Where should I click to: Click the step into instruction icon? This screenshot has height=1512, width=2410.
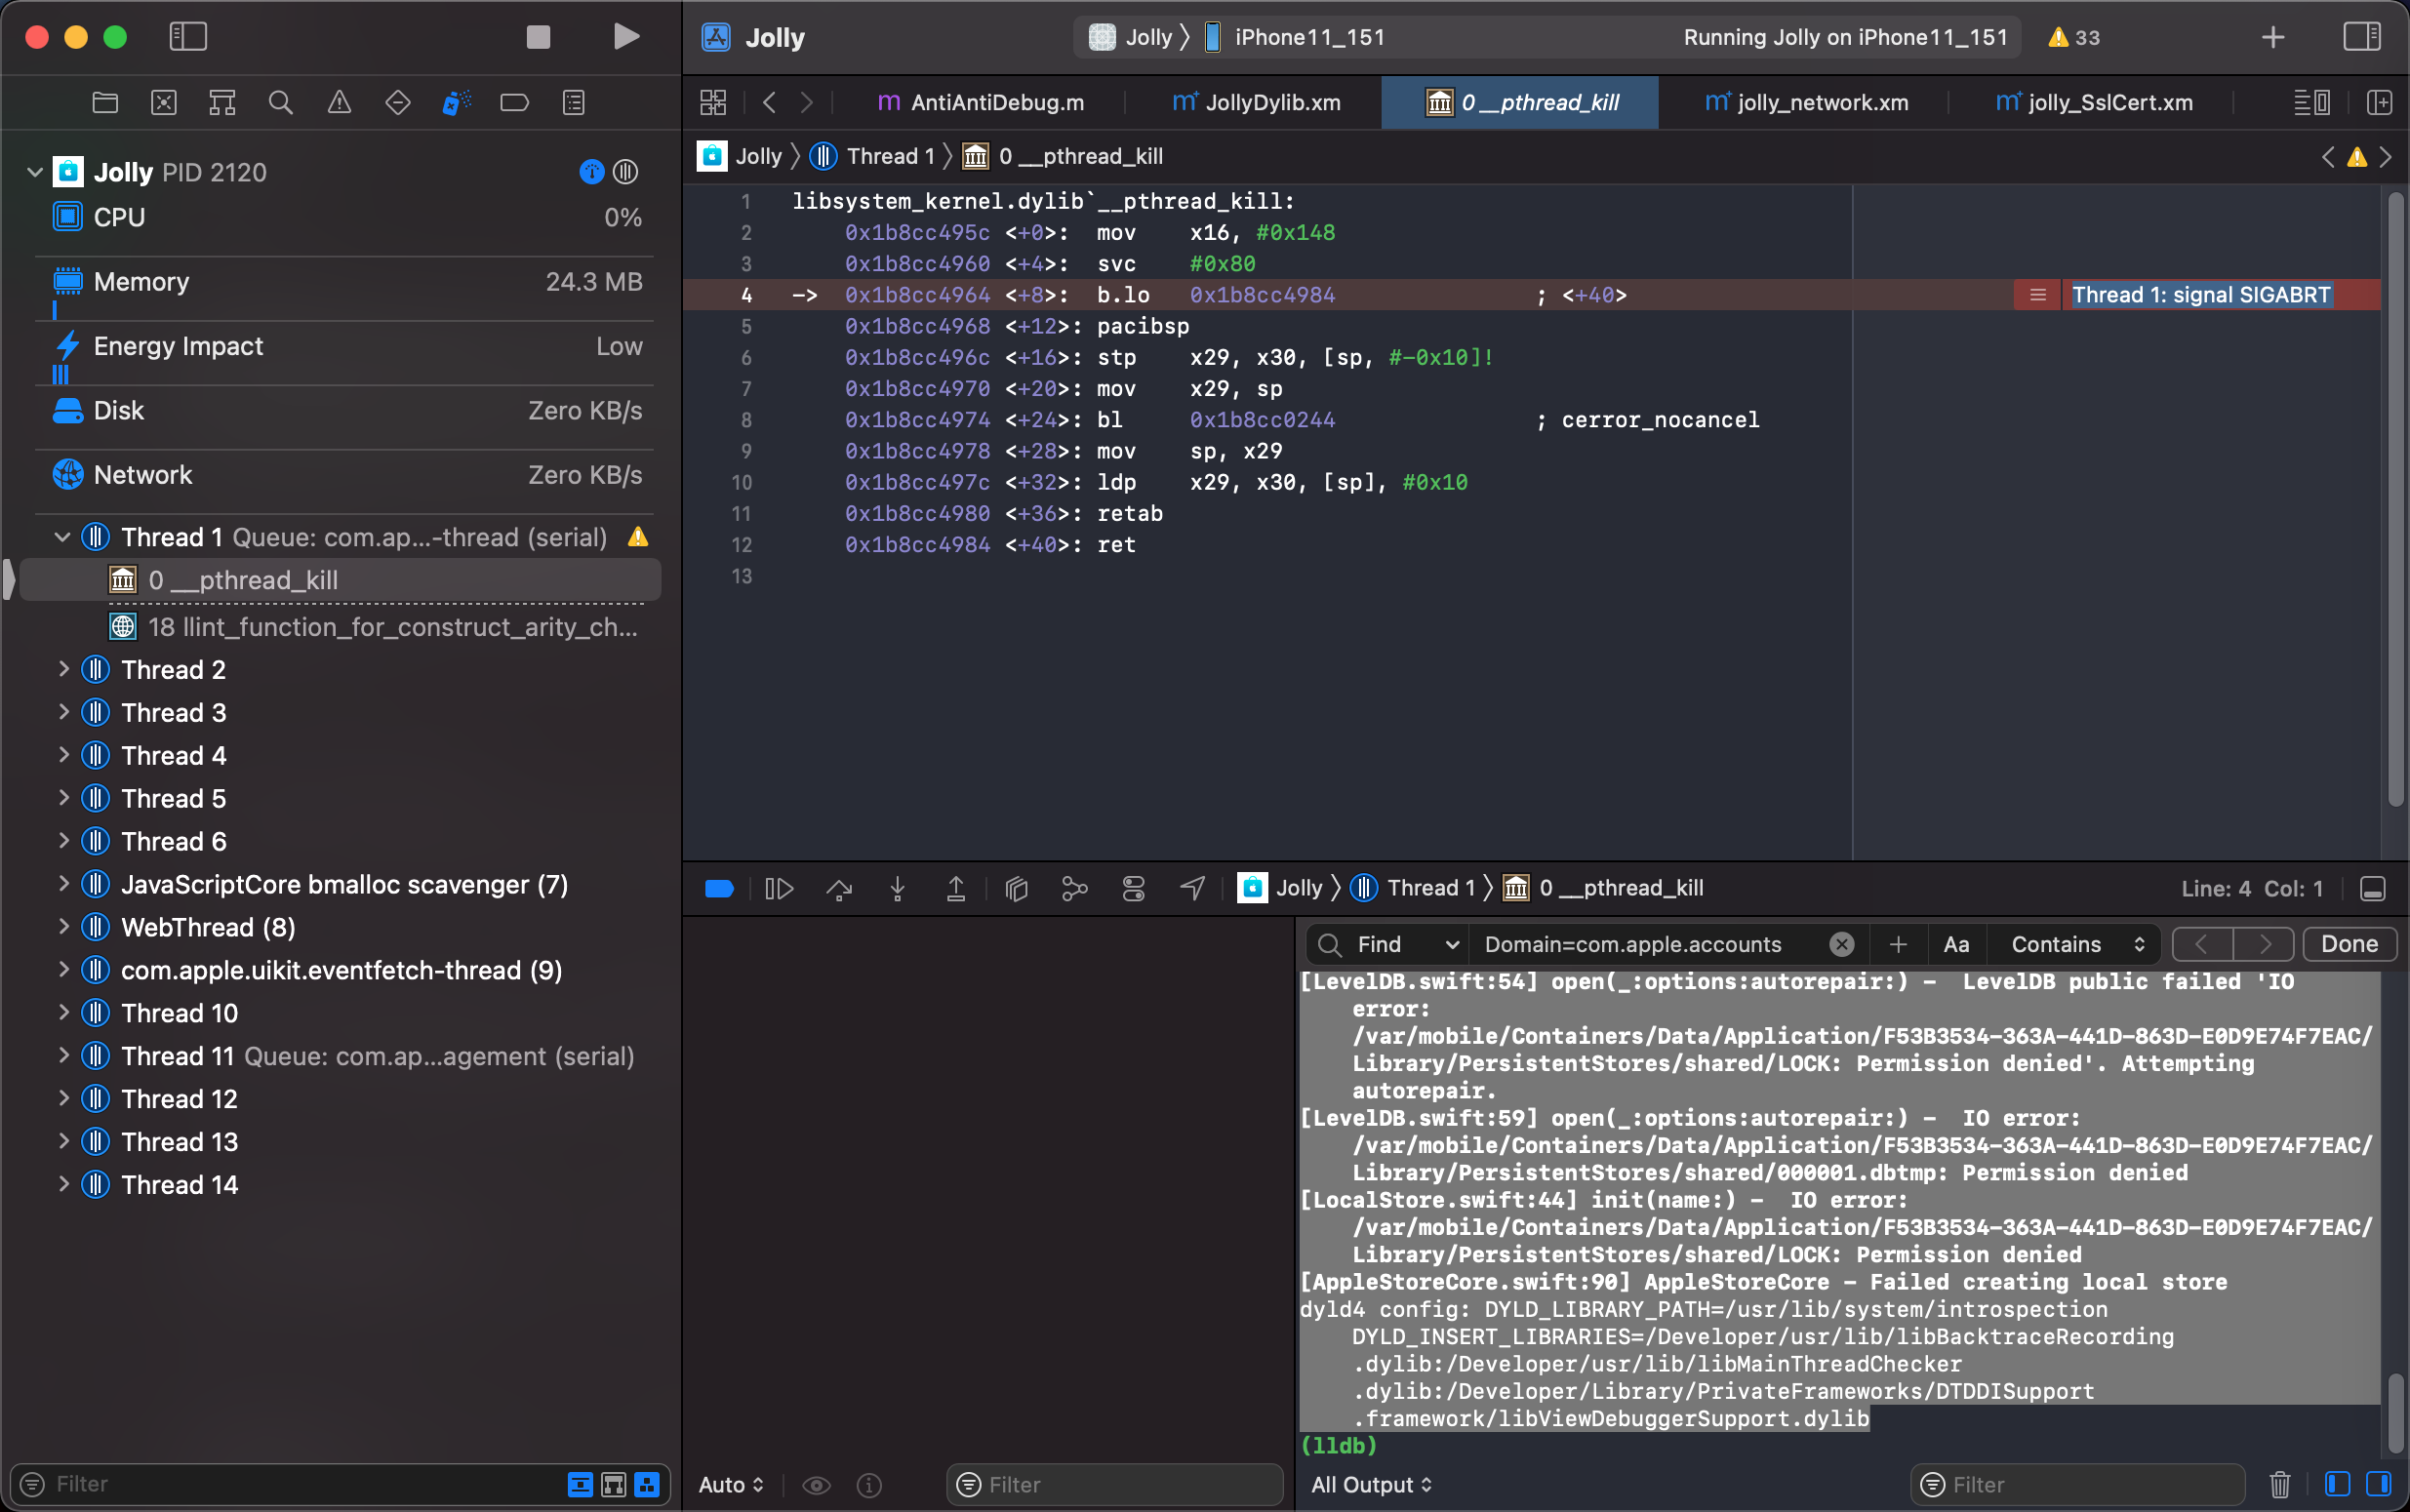(x=898, y=890)
